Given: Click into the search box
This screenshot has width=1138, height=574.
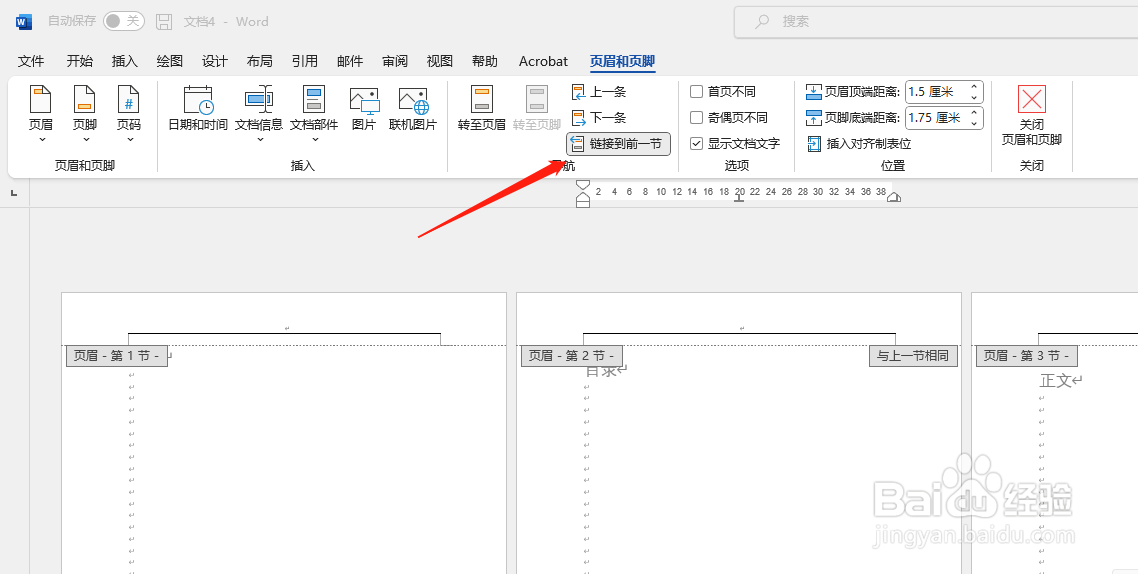Looking at the screenshot, I should (x=936, y=22).
